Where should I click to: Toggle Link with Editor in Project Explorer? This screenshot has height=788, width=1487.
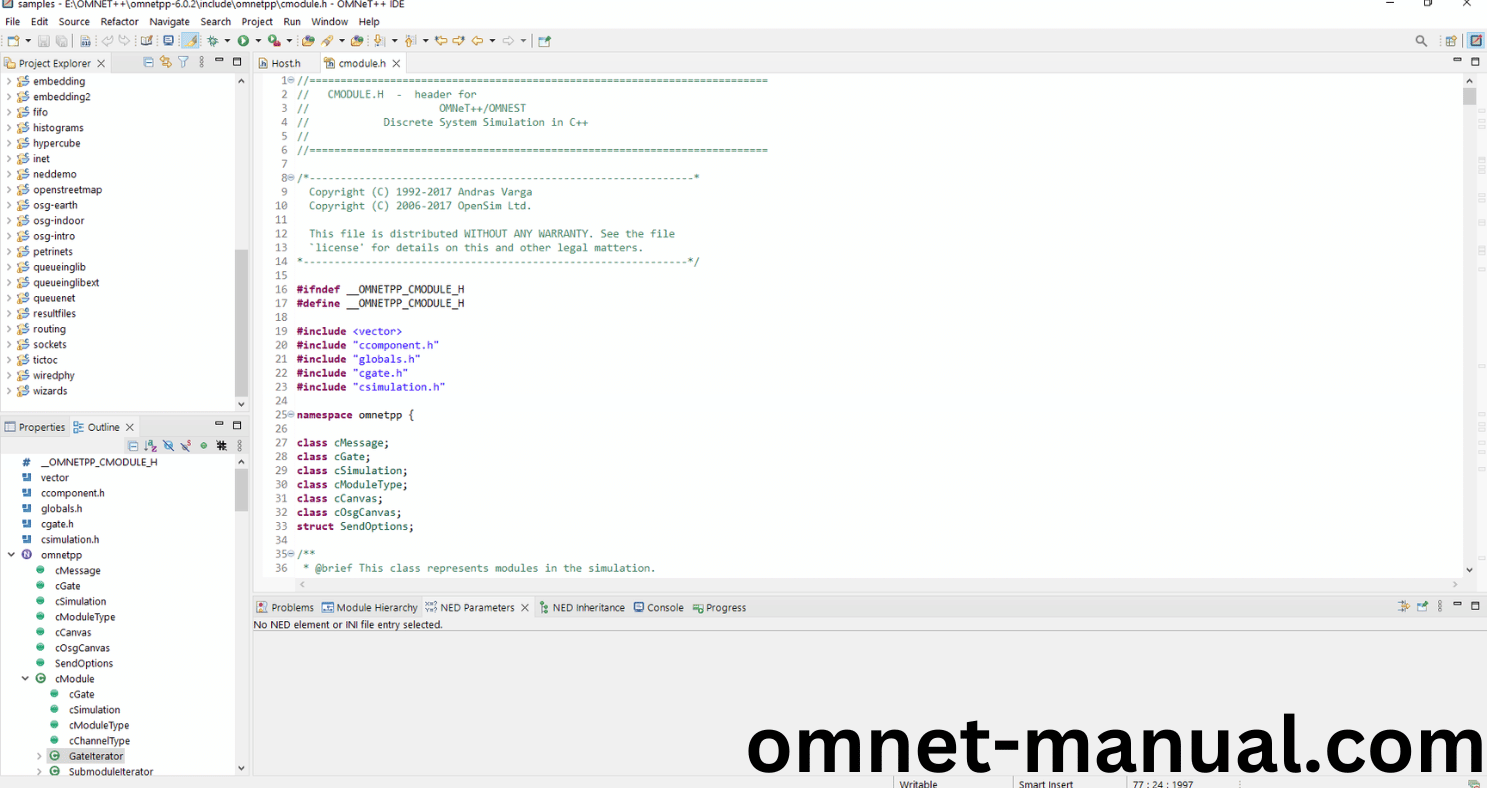pyautogui.click(x=166, y=62)
